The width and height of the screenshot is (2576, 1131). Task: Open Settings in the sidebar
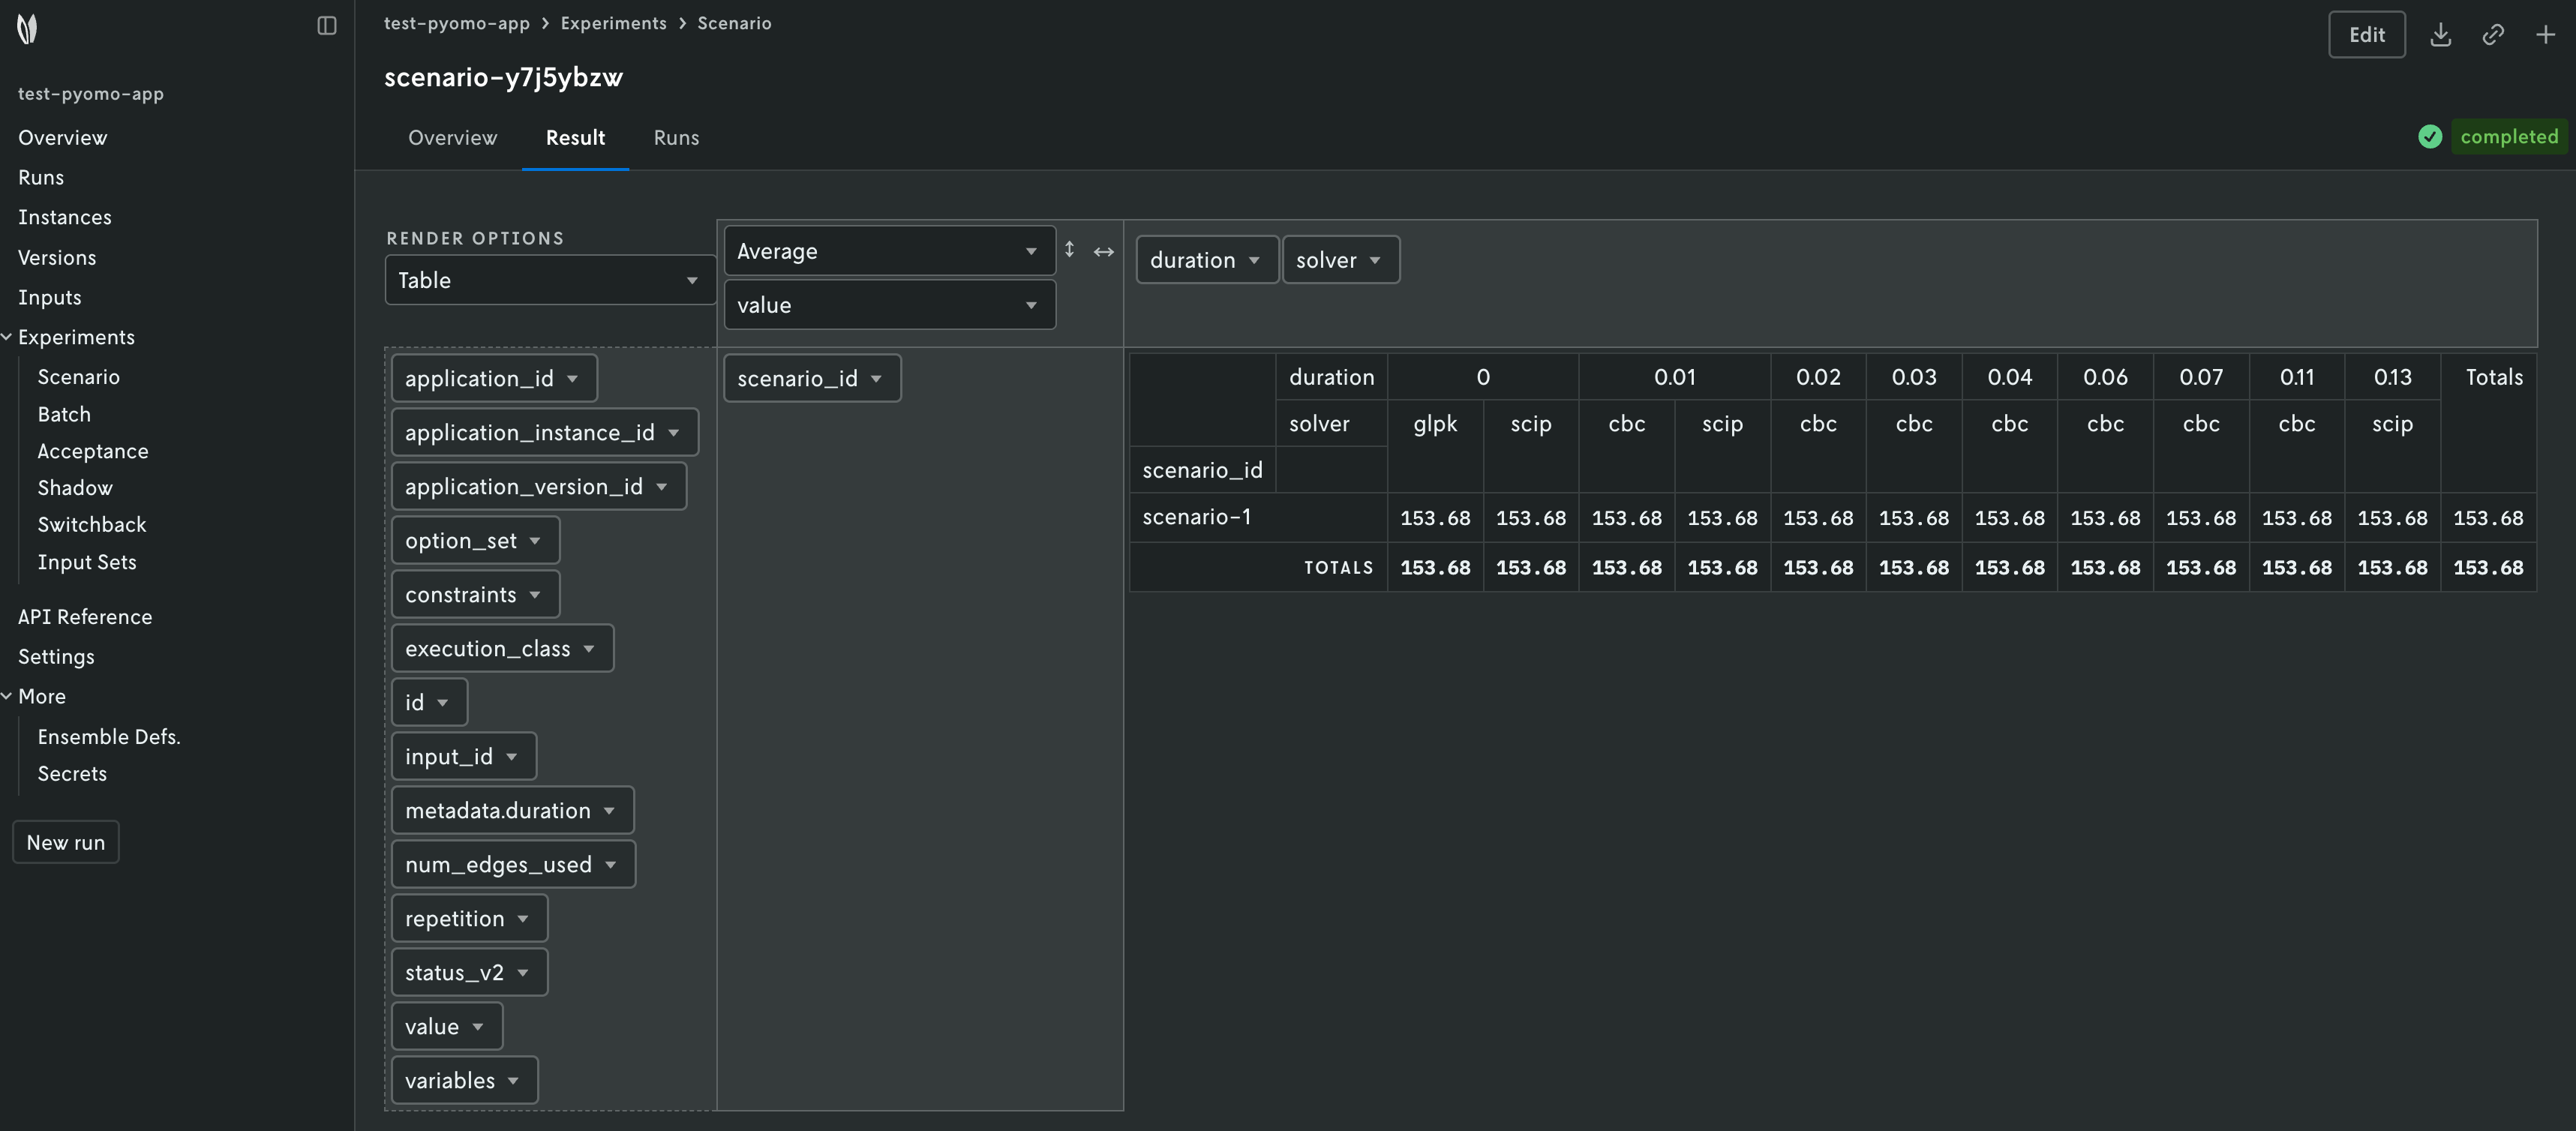point(56,657)
